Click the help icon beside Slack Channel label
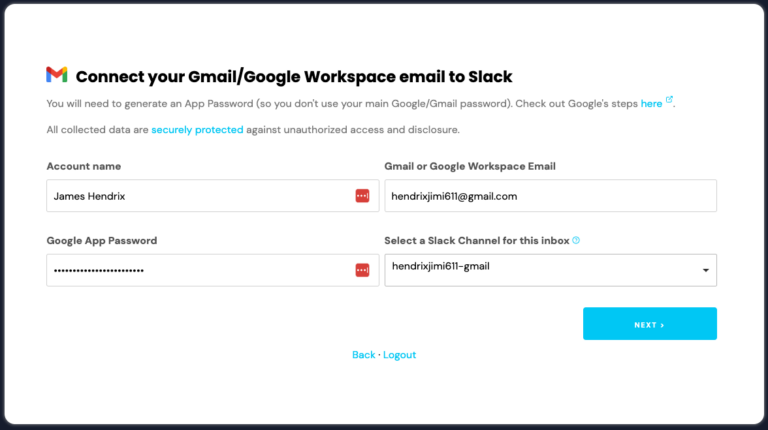 (576, 240)
